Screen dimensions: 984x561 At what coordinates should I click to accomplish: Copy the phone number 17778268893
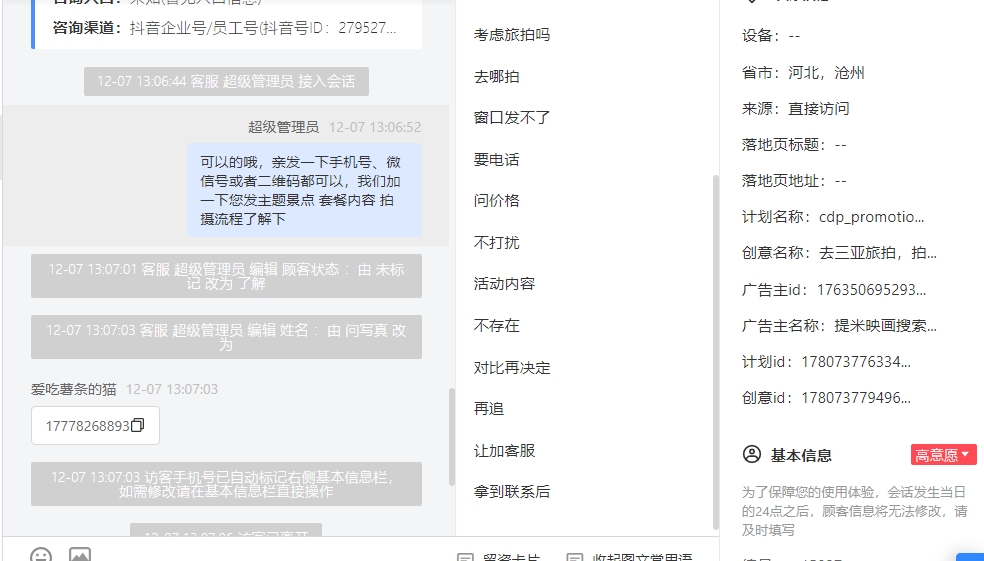tap(137, 425)
